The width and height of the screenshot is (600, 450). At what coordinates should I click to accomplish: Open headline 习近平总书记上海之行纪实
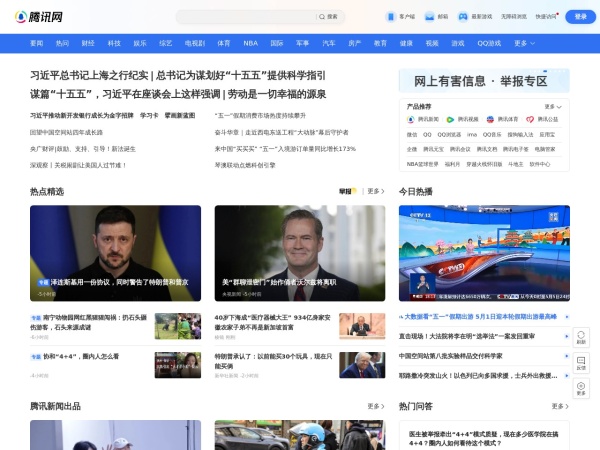coord(89,75)
